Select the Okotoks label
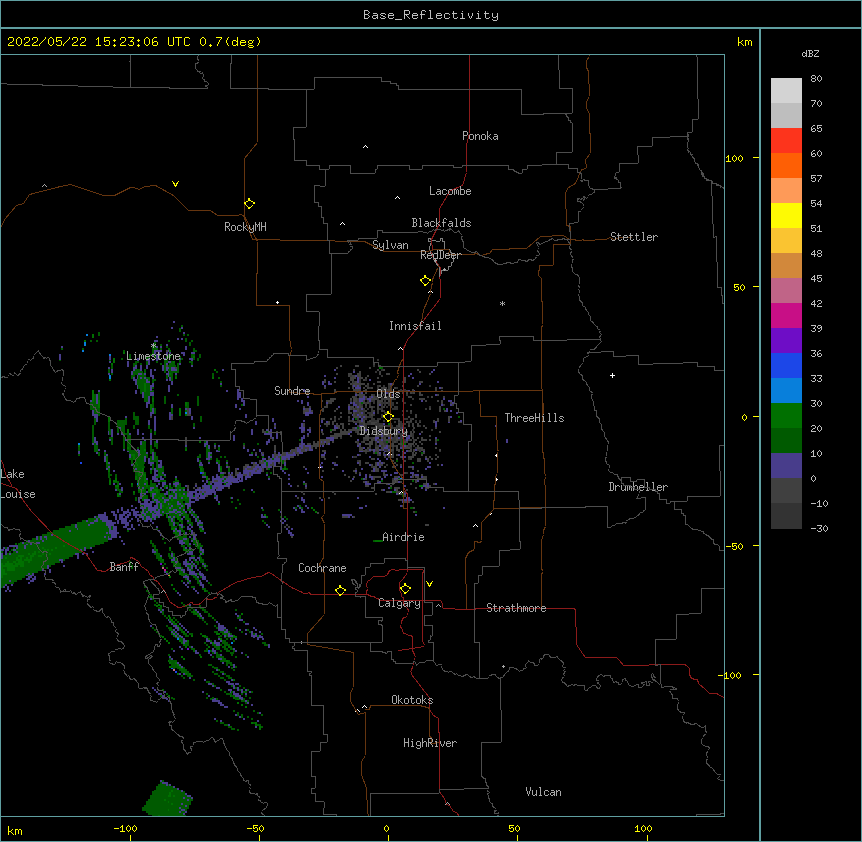 pyautogui.click(x=412, y=700)
